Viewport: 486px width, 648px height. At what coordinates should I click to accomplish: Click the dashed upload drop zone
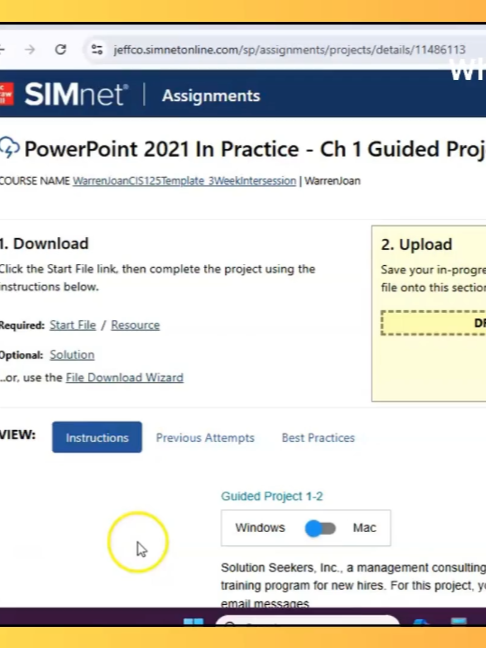tap(433, 323)
